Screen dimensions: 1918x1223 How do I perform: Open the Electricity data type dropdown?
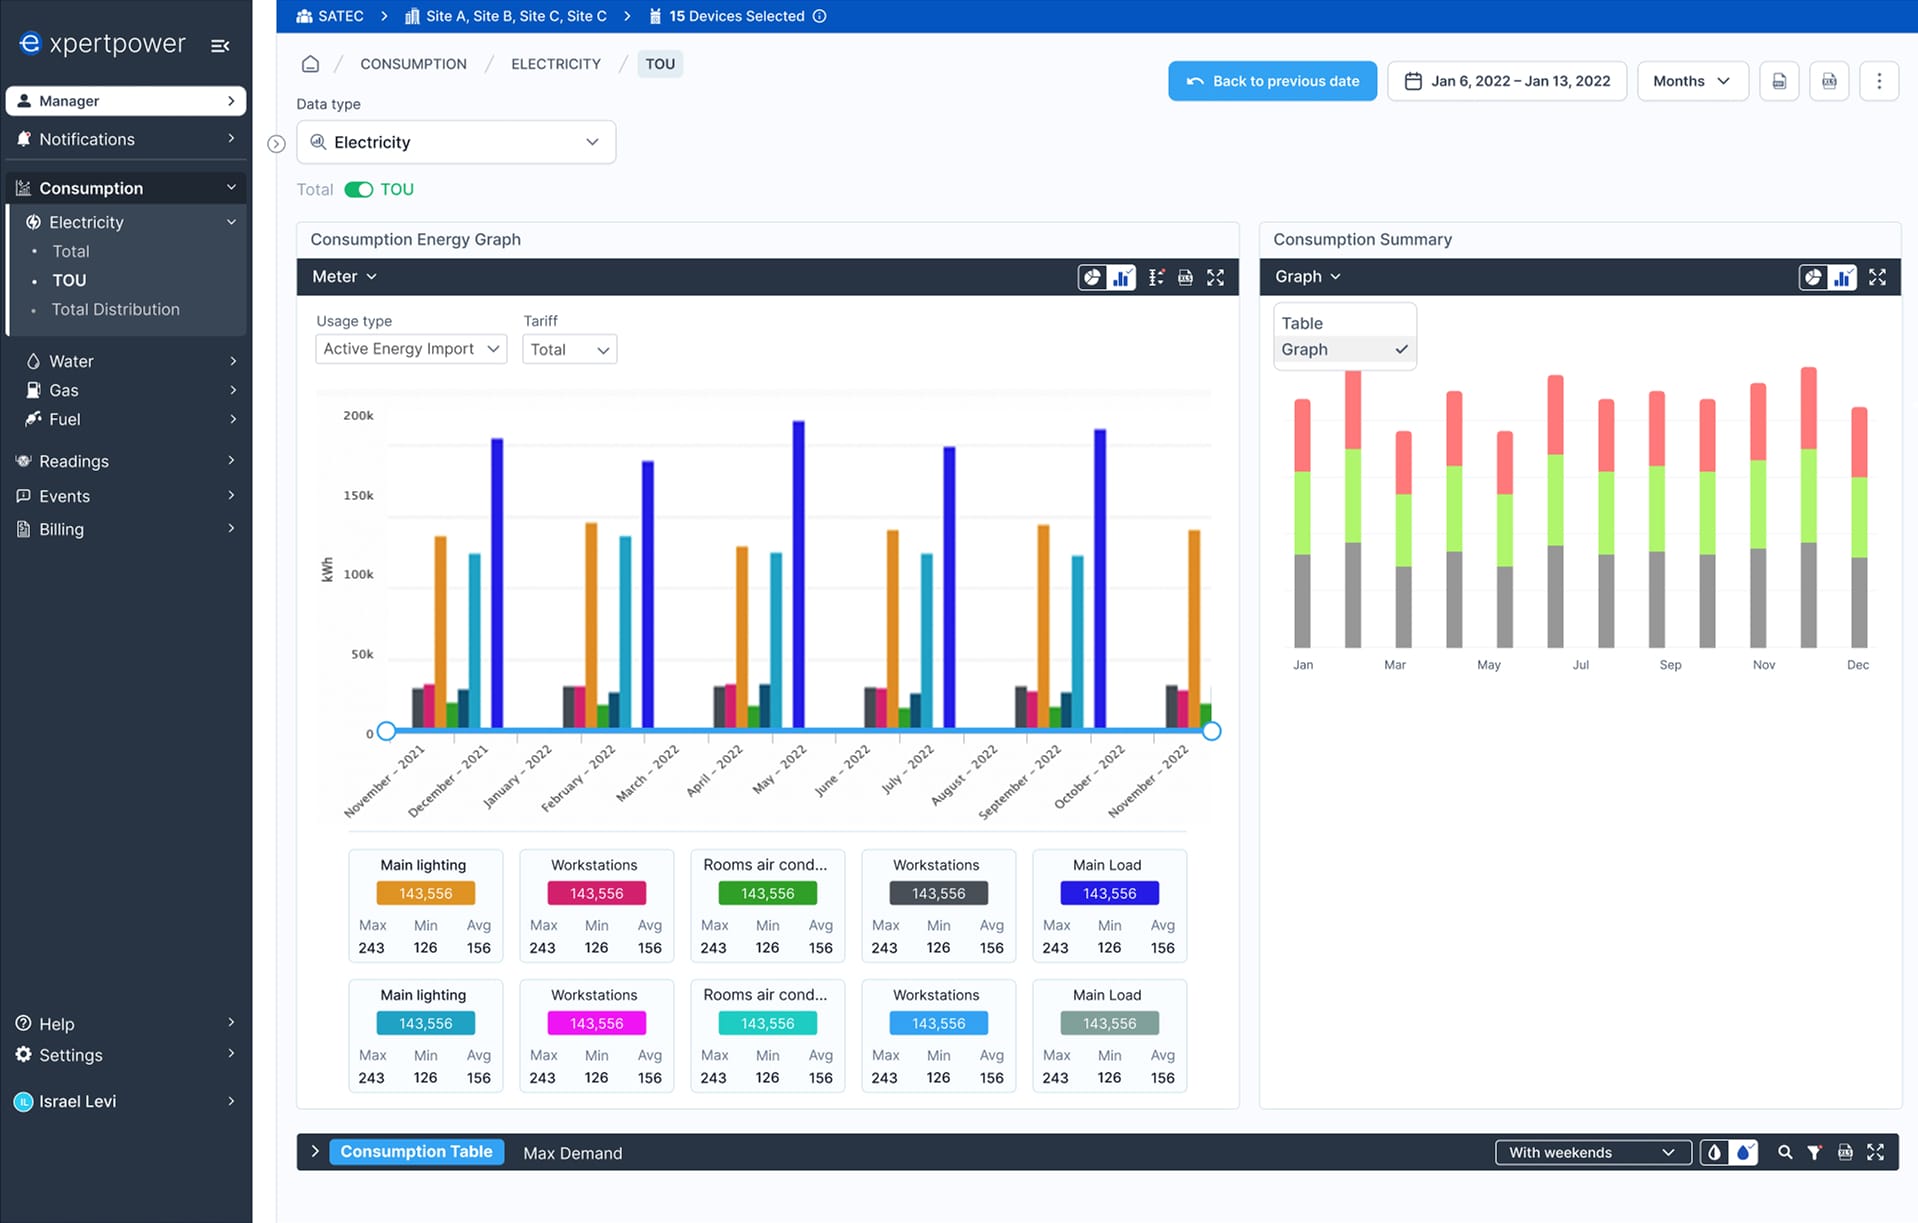click(455, 142)
